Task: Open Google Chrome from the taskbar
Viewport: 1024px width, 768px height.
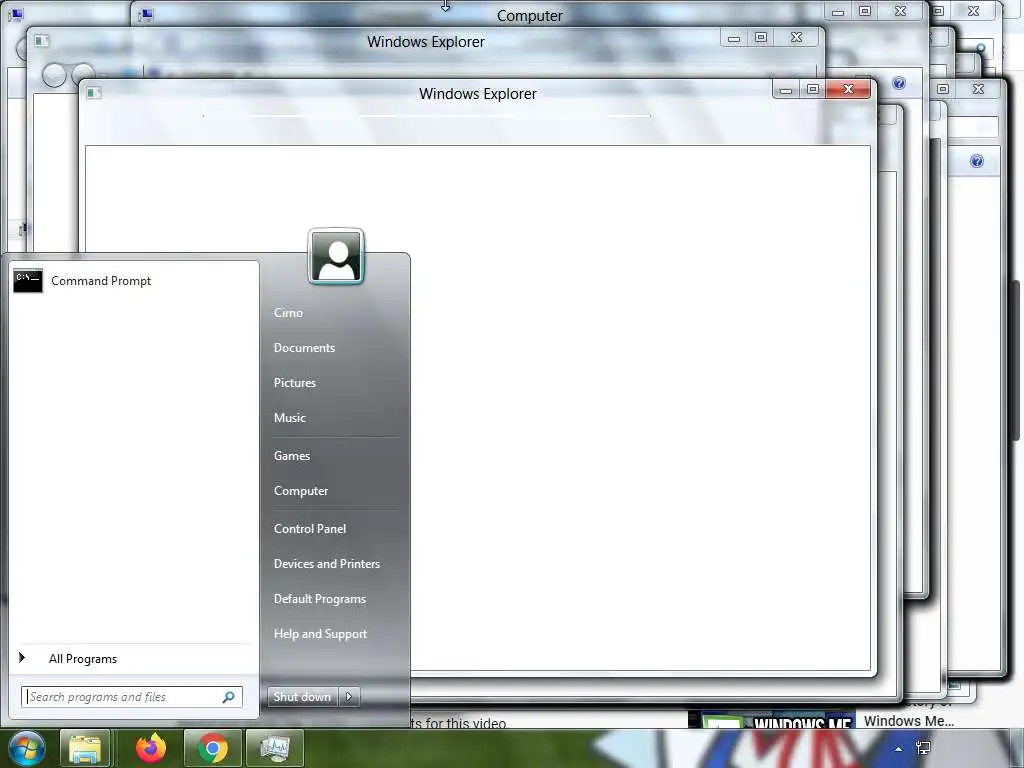Action: (212, 748)
